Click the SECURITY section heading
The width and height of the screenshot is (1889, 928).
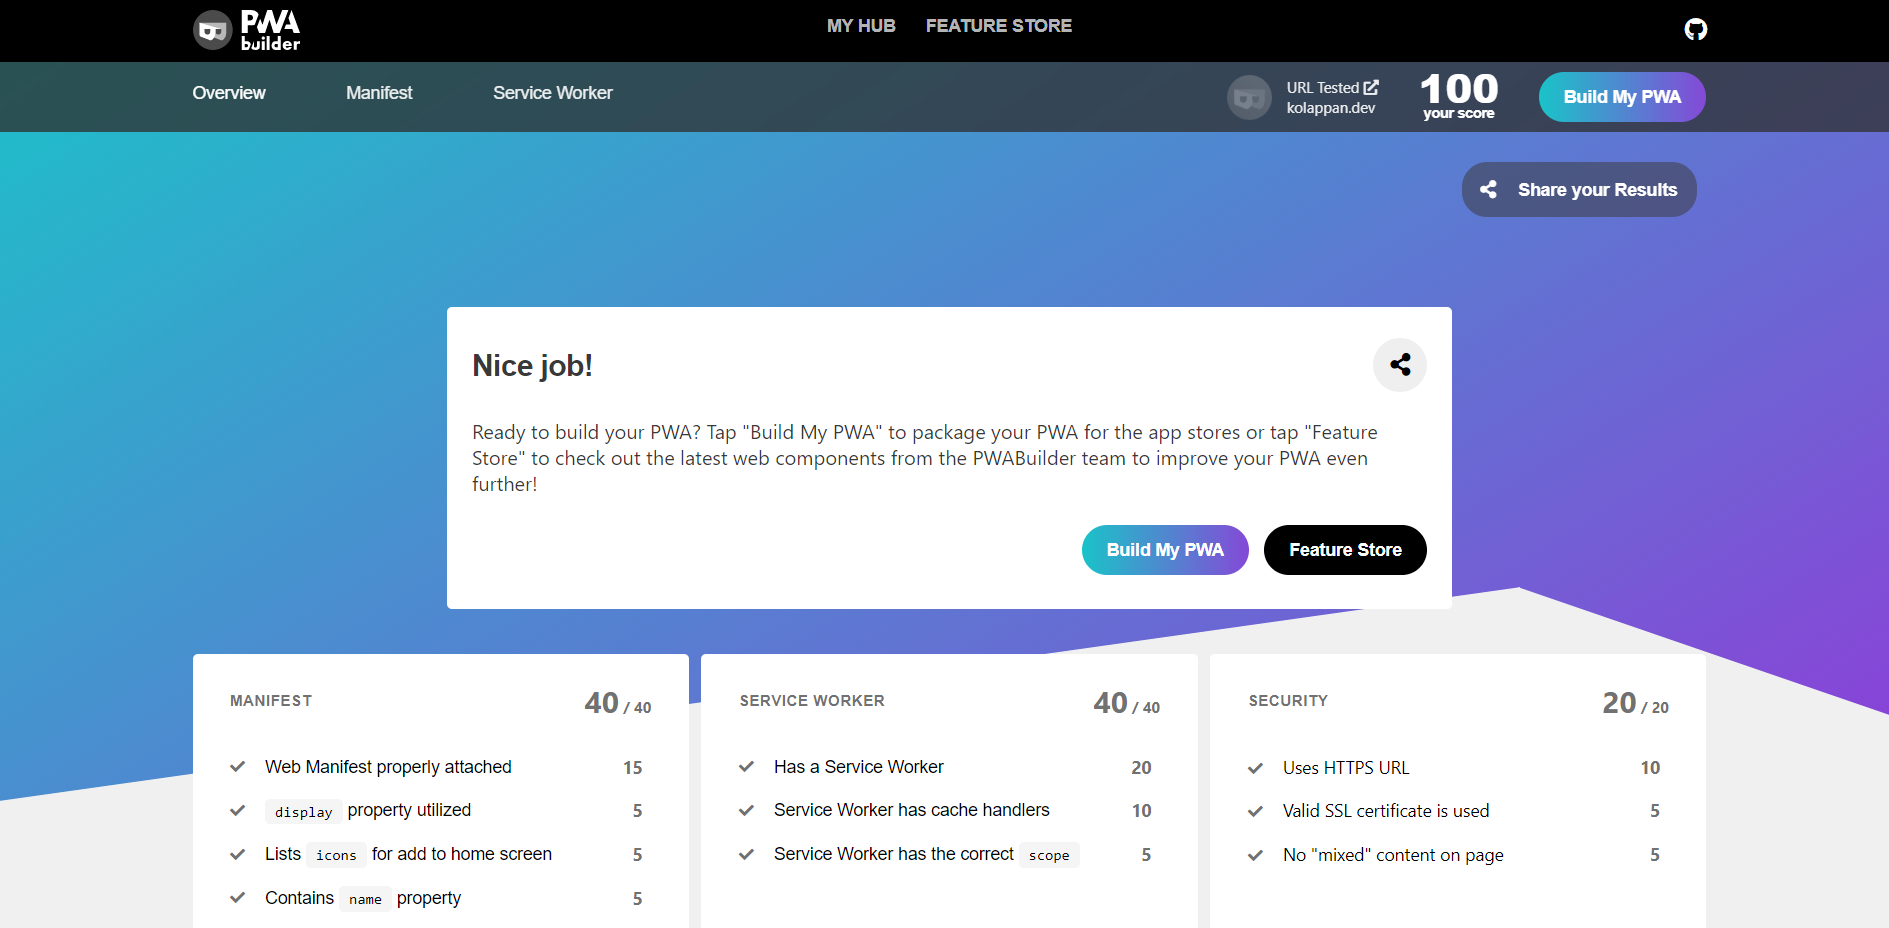point(1288,701)
